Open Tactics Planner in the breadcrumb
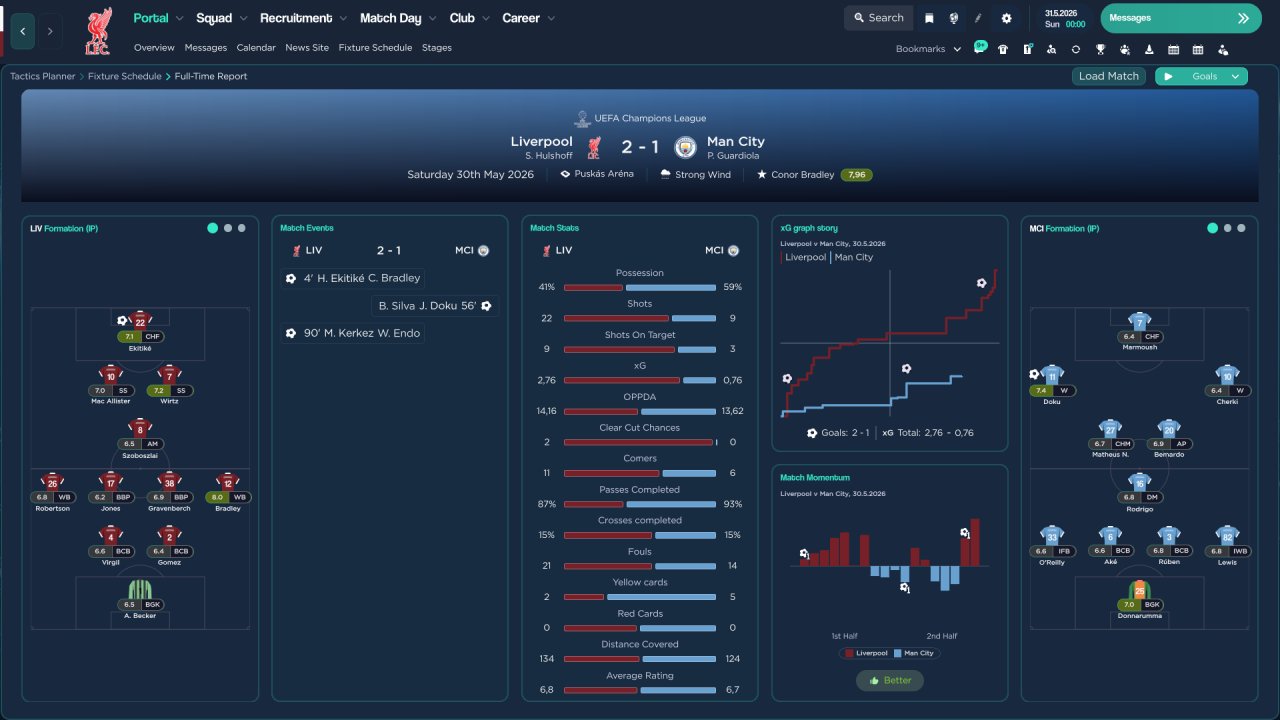The image size is (1280, 720). click(x=42, y=76)
